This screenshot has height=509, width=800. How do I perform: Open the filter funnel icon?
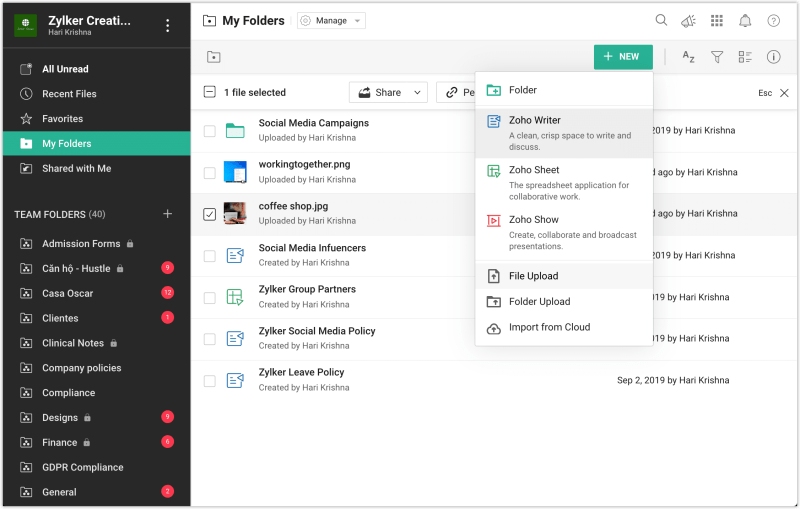(717, 57)
